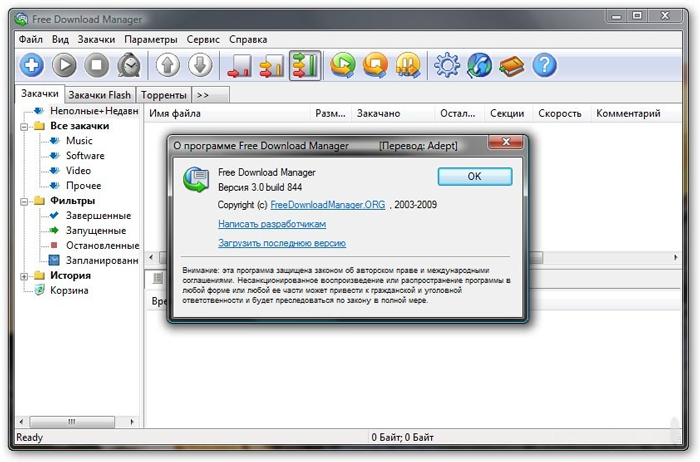Image resolution: width=700 pixels, height=462 pixels.
Task: Collapse the Фильтры tree node
Action: pos(24,202)
